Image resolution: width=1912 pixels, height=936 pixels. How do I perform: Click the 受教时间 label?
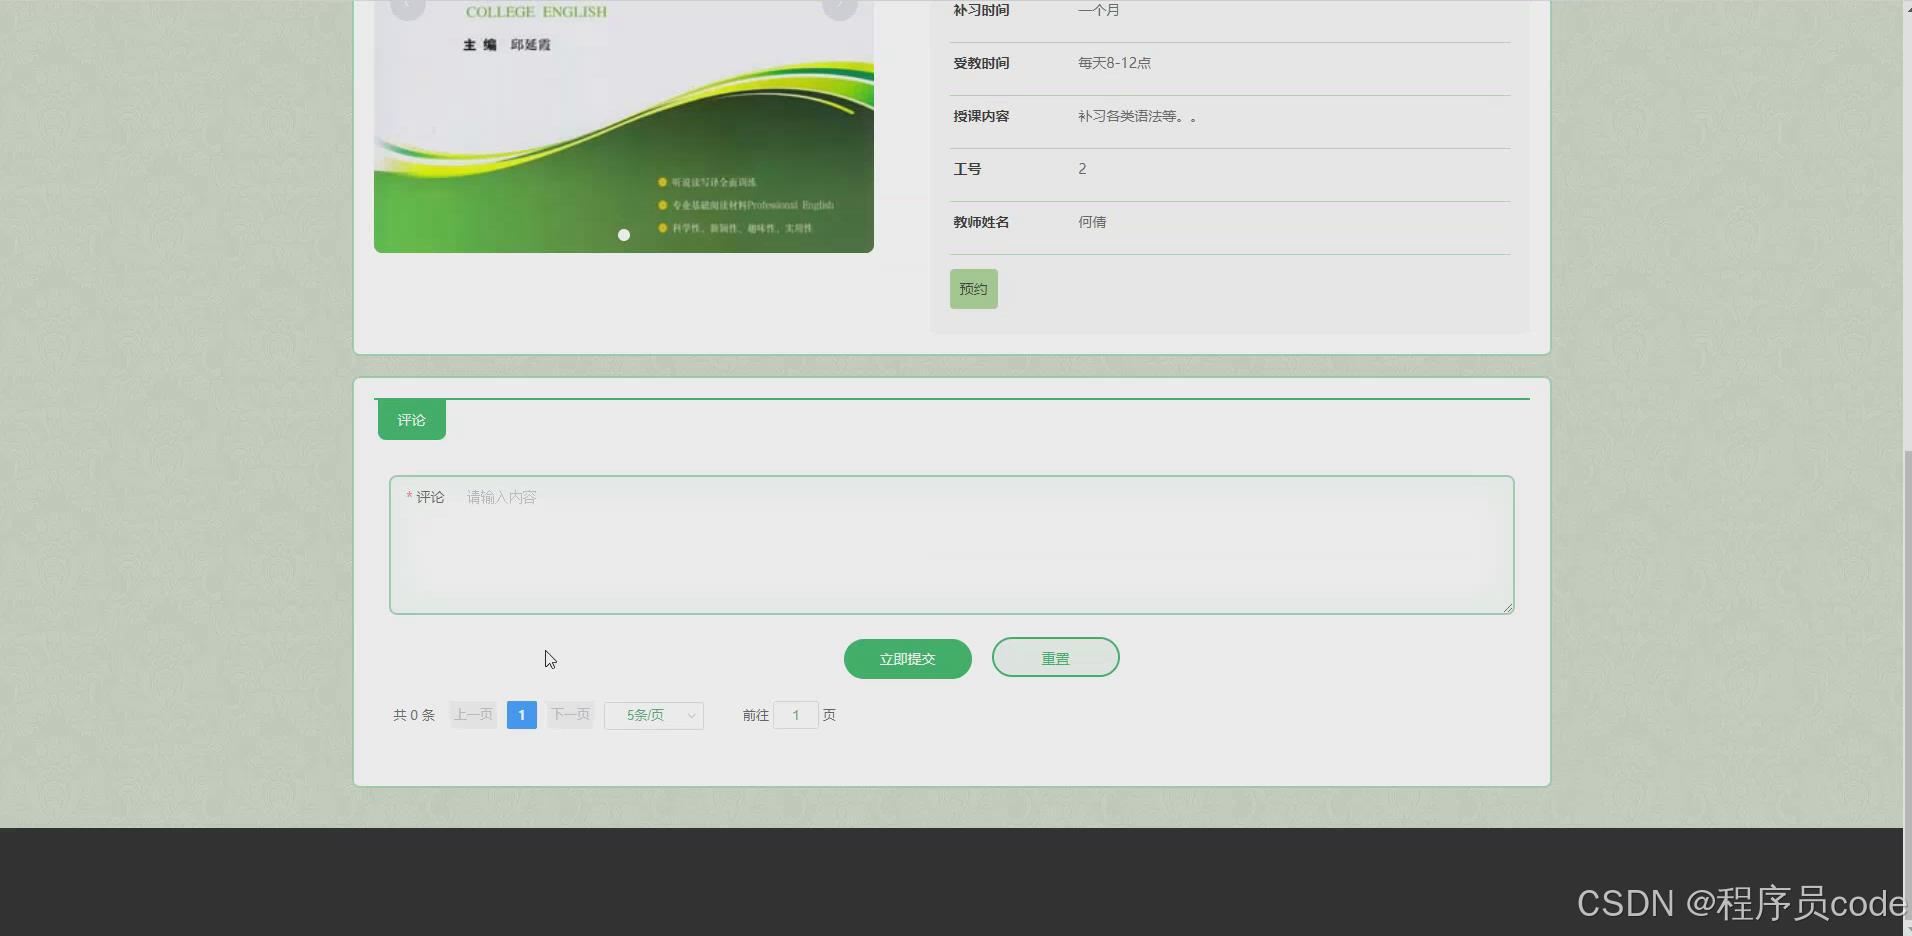coord(981,63)
